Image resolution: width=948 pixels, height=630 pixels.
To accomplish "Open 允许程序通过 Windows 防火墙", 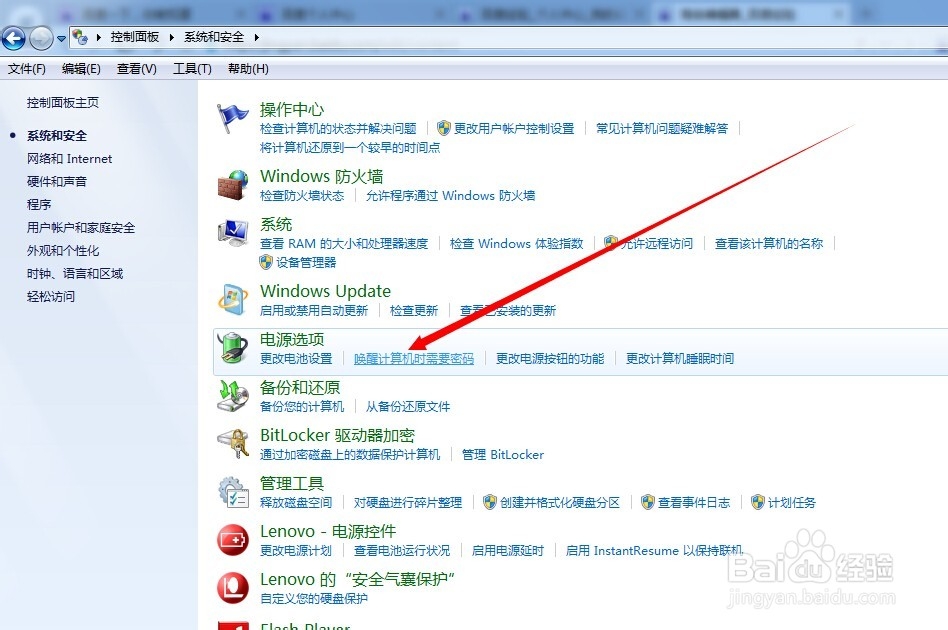I will [450, 196].
